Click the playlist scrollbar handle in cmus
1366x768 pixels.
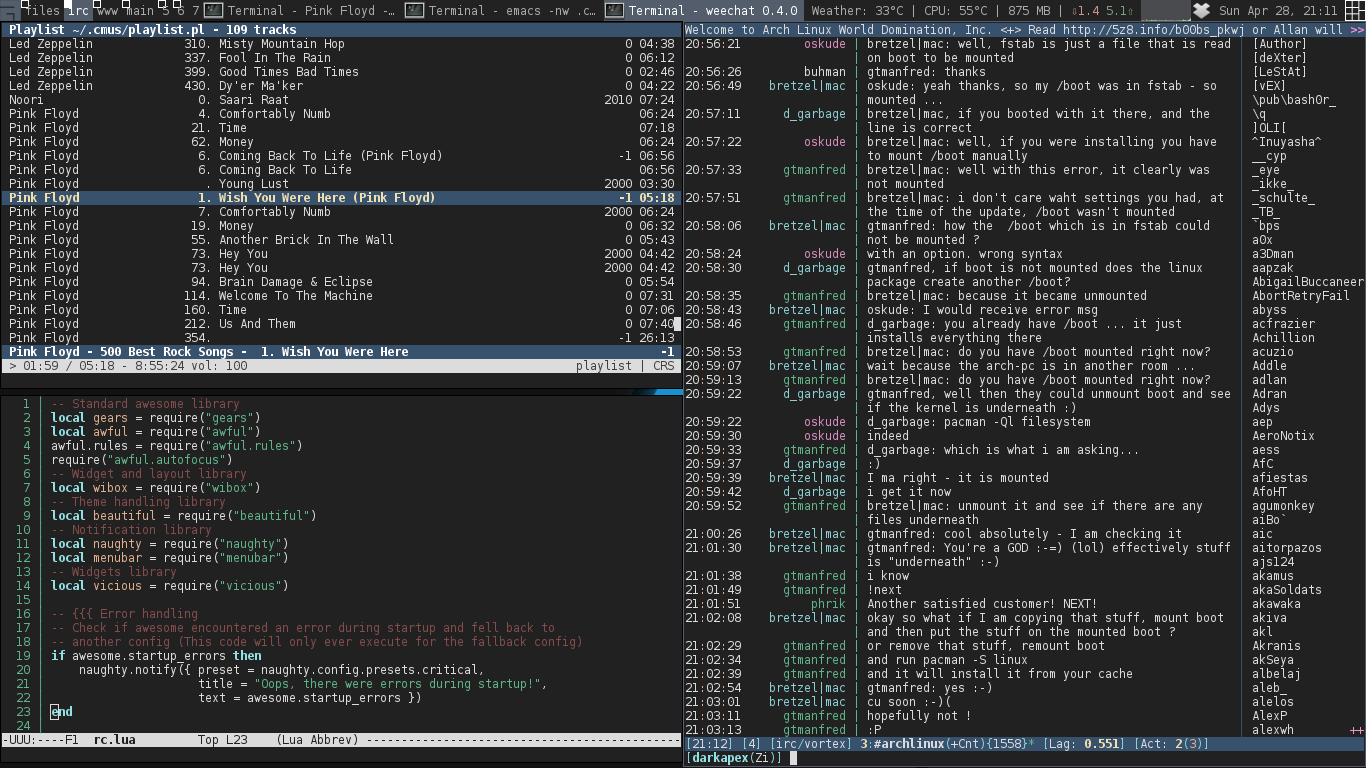677,324
